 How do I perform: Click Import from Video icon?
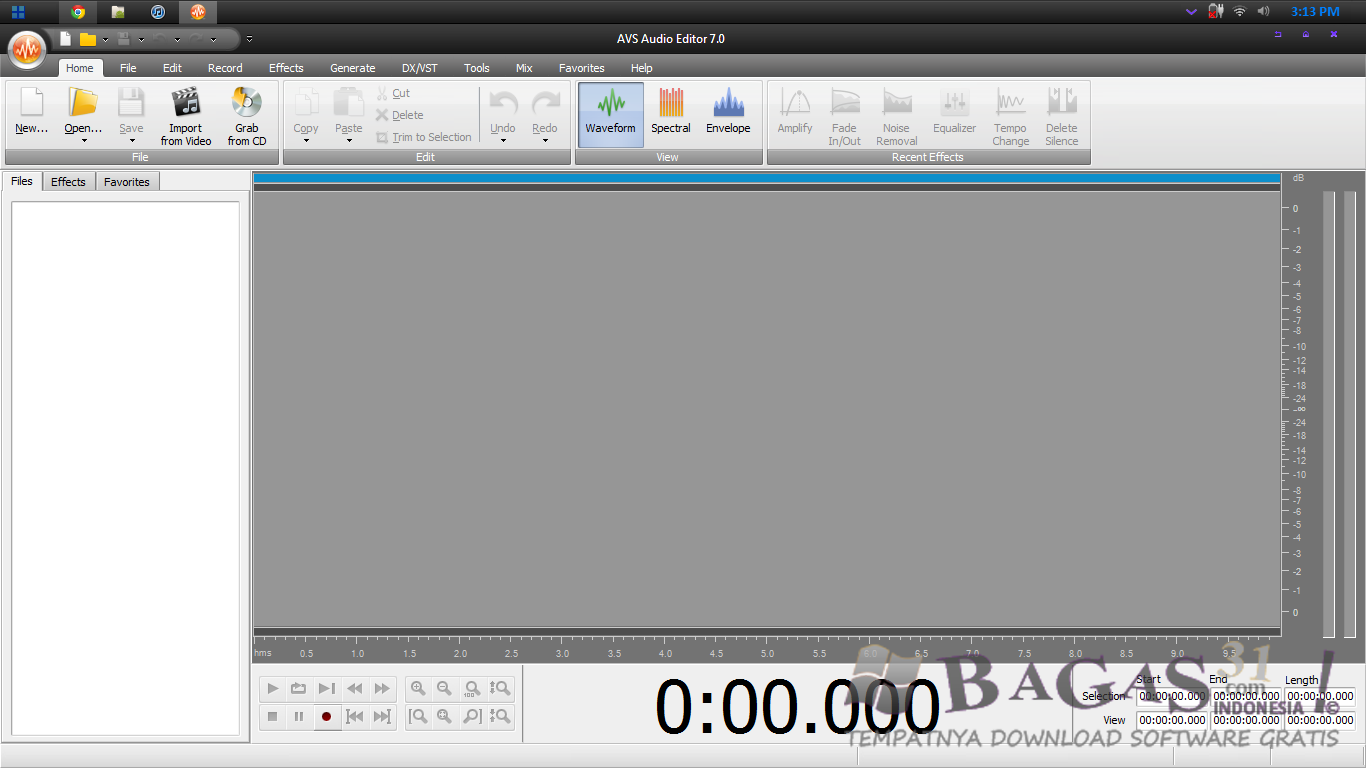186,103
